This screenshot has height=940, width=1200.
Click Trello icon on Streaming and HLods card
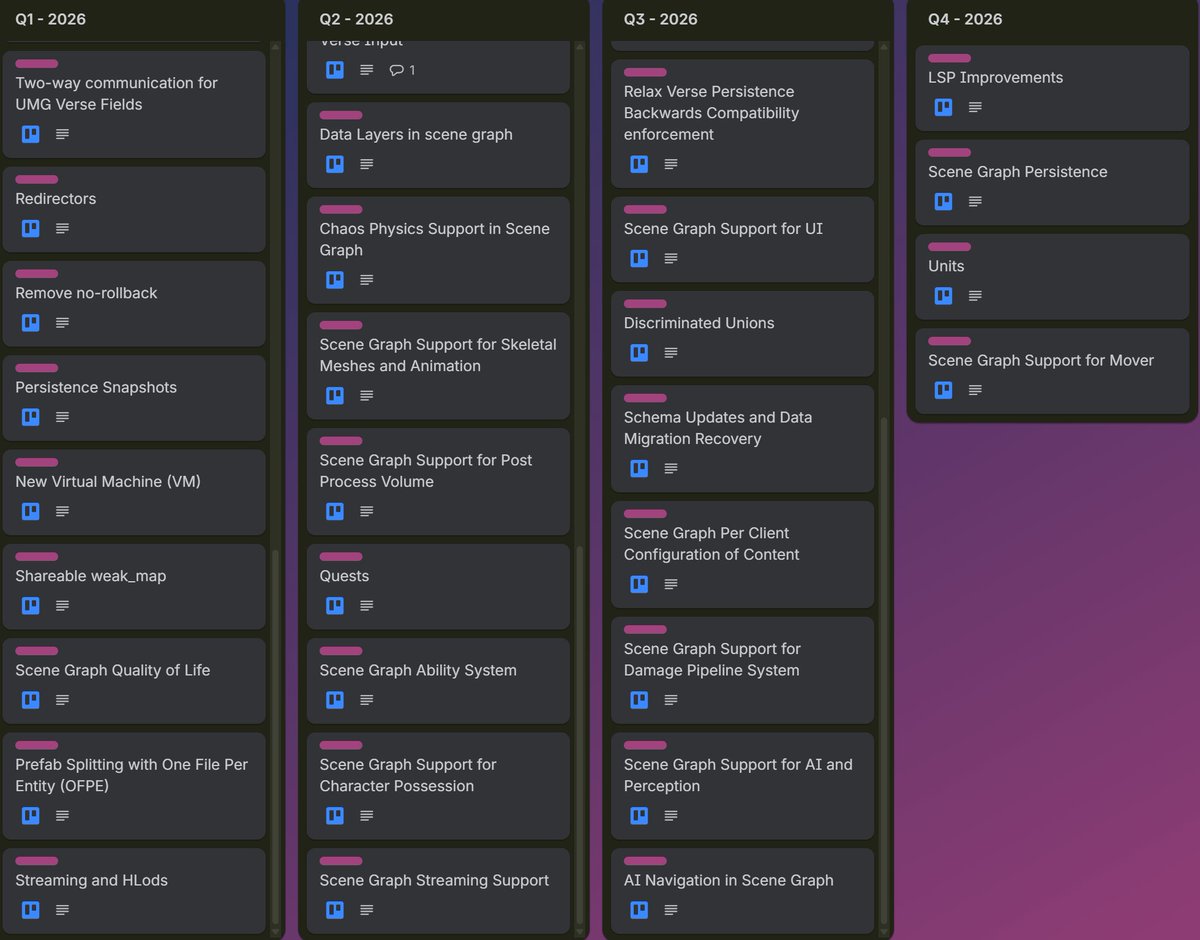tap(31, 910)
